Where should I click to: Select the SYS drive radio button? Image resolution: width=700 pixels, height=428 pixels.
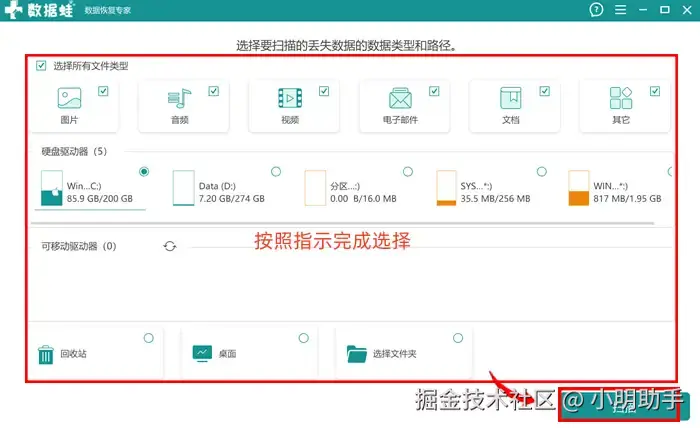coord(542,171)
